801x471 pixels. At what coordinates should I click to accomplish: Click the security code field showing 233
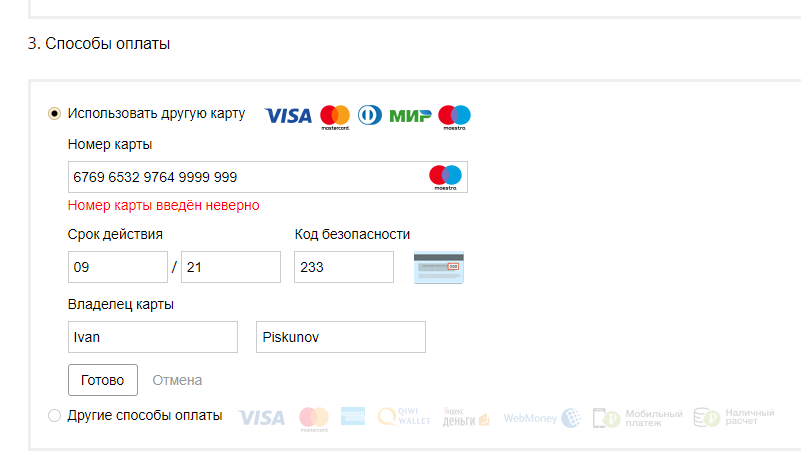point(344,267)
